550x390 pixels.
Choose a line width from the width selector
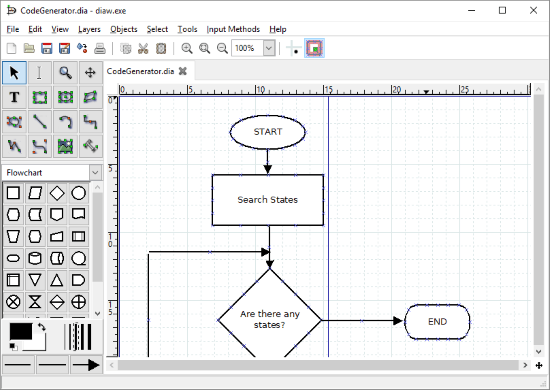[x=78, y=337]
